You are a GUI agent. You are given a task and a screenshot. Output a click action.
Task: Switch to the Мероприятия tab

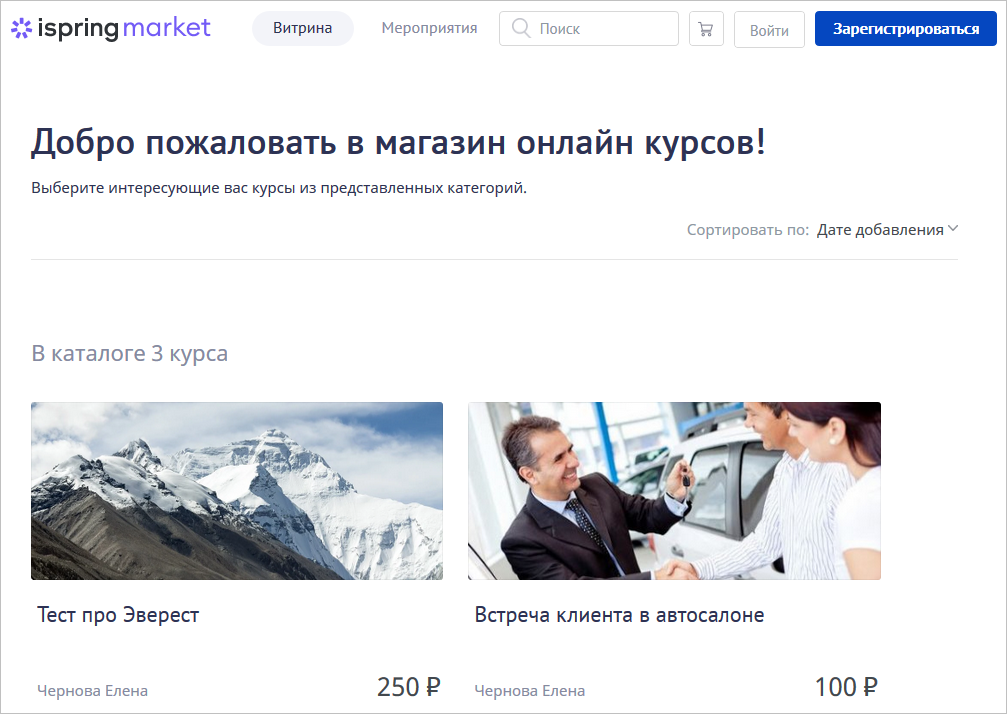click(x=429, y=28)
